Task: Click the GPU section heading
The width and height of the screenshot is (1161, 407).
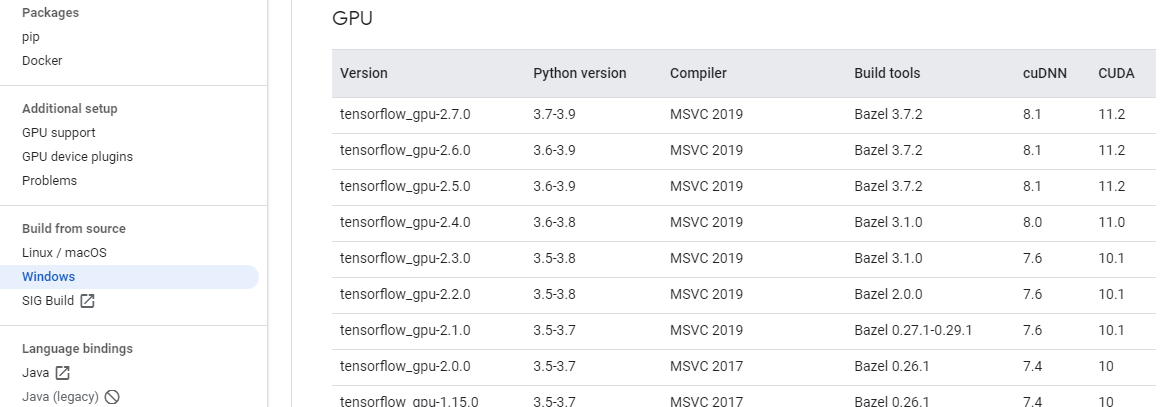Action: 352,18
